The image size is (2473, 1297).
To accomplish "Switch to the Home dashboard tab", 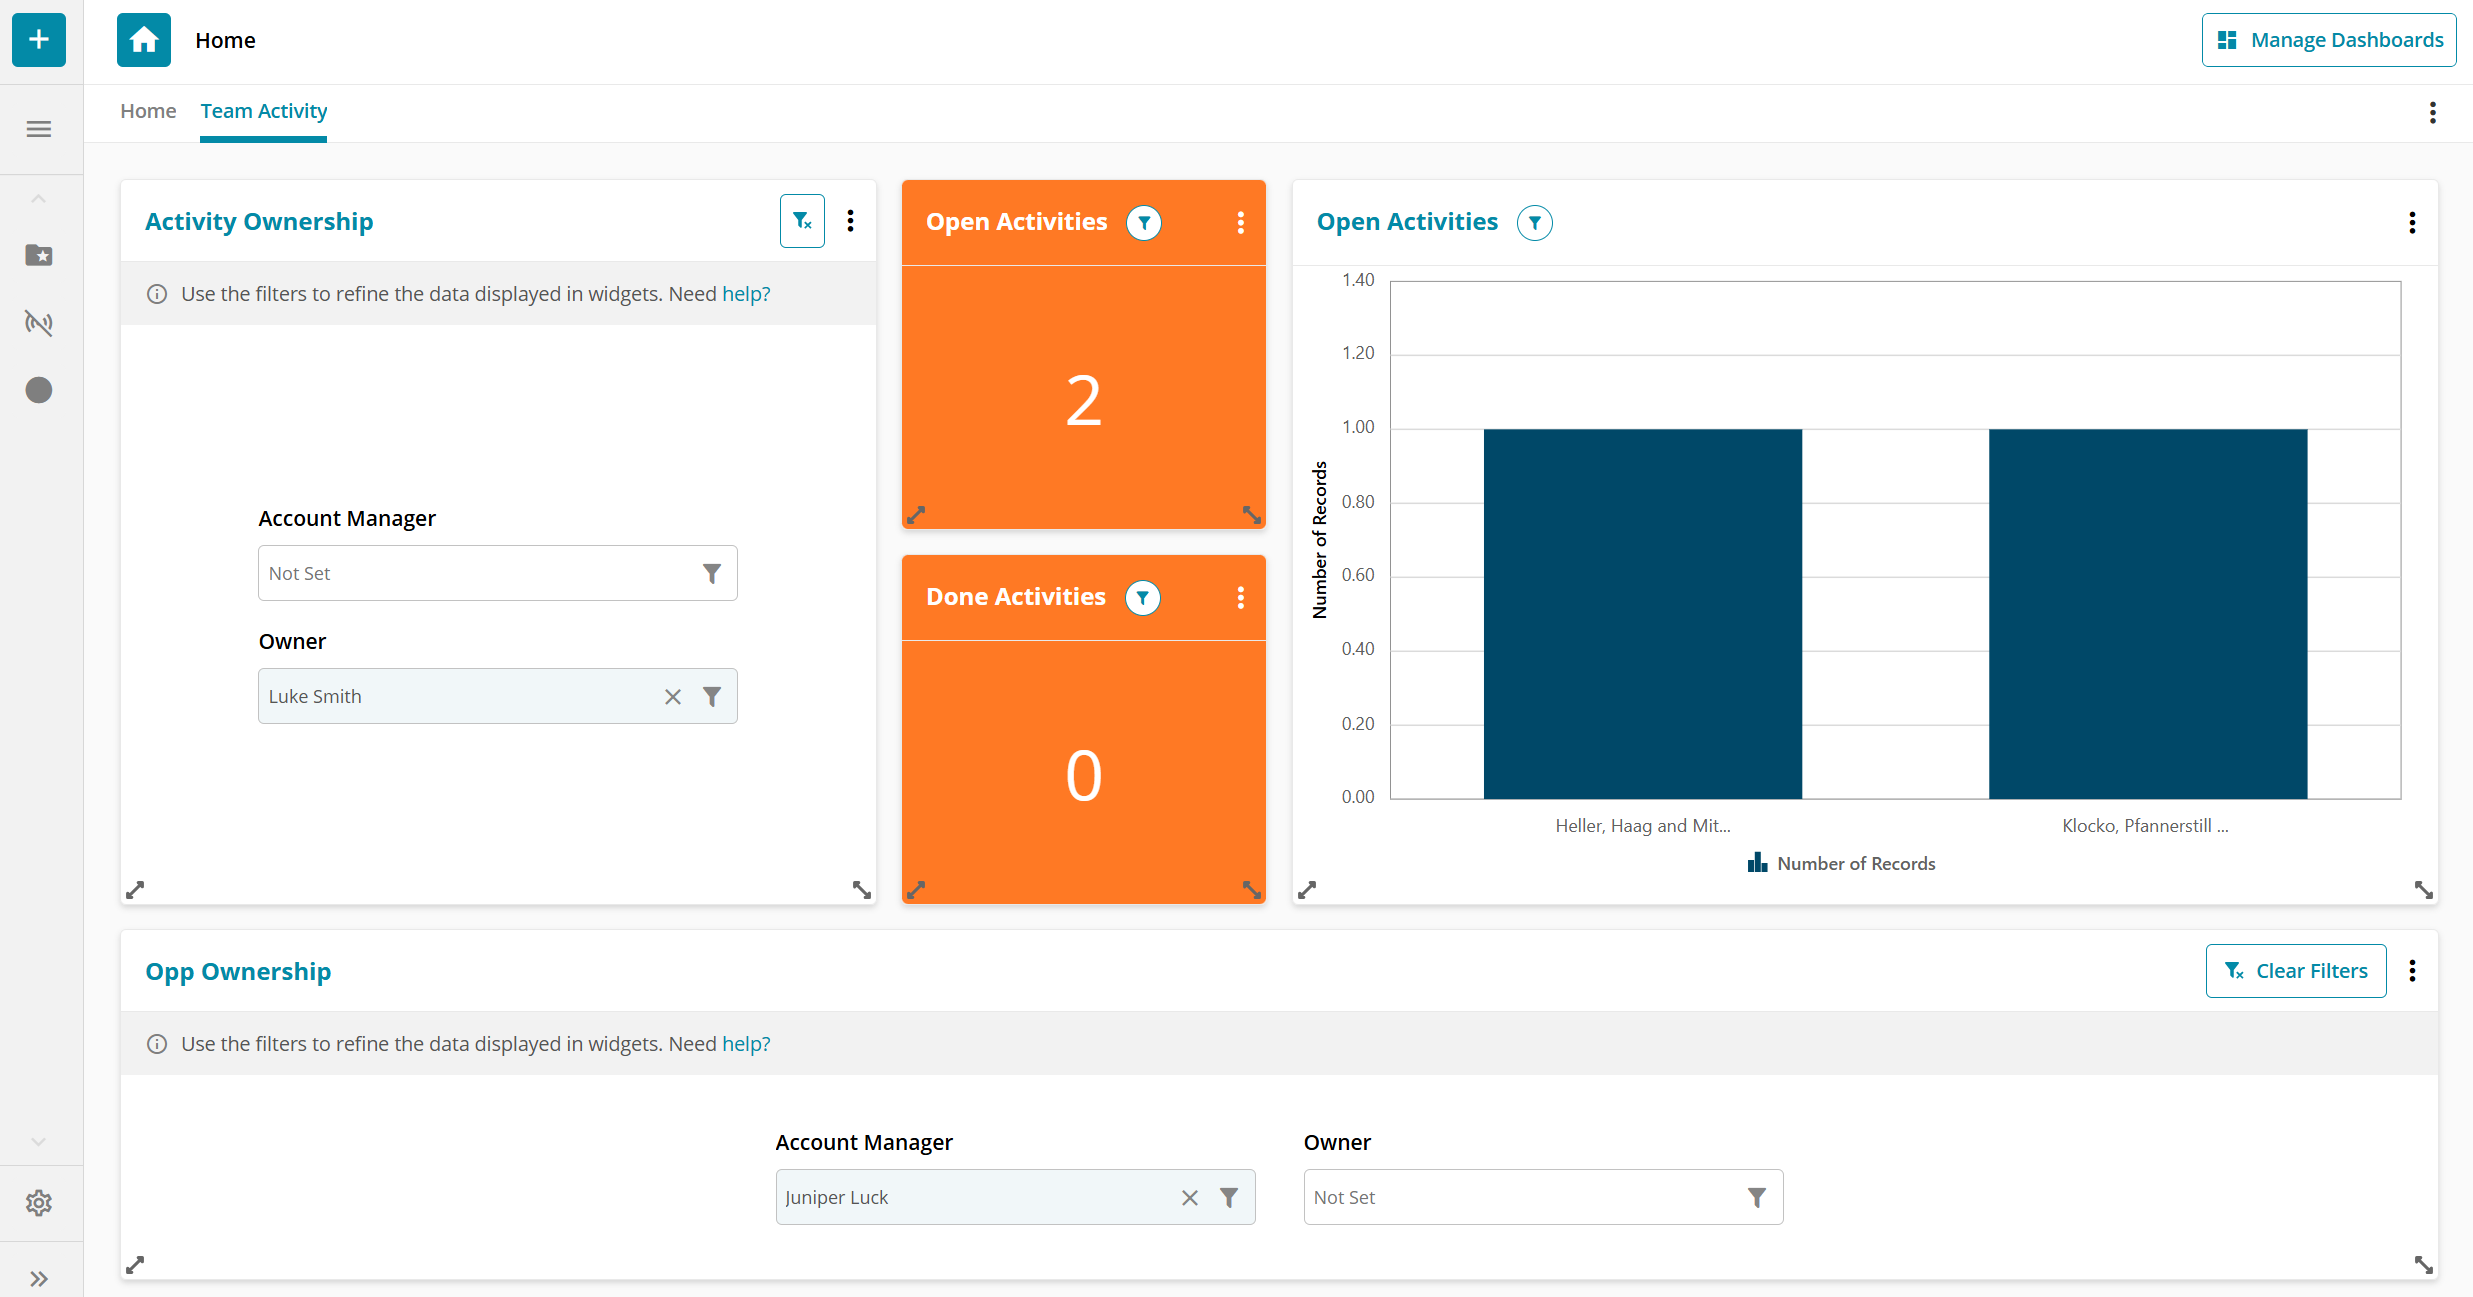I will click(148, 111).
